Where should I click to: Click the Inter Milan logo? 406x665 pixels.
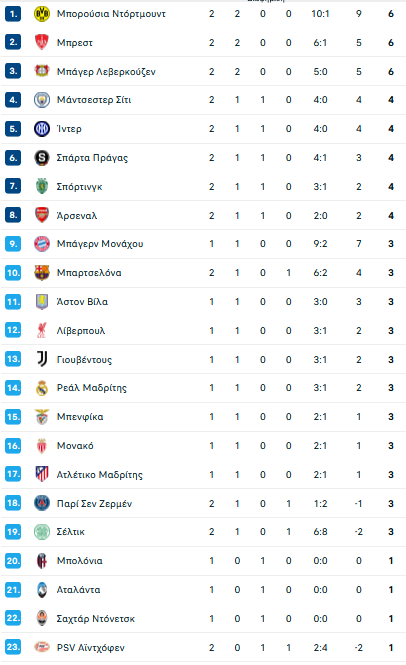click(42, 129)
